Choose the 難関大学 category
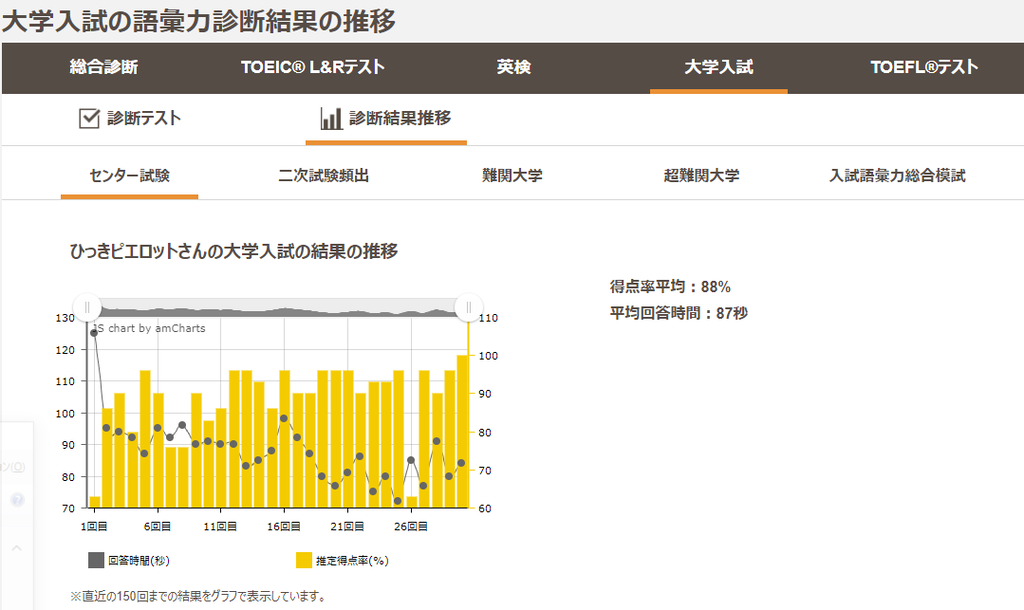 pos(512,176)
